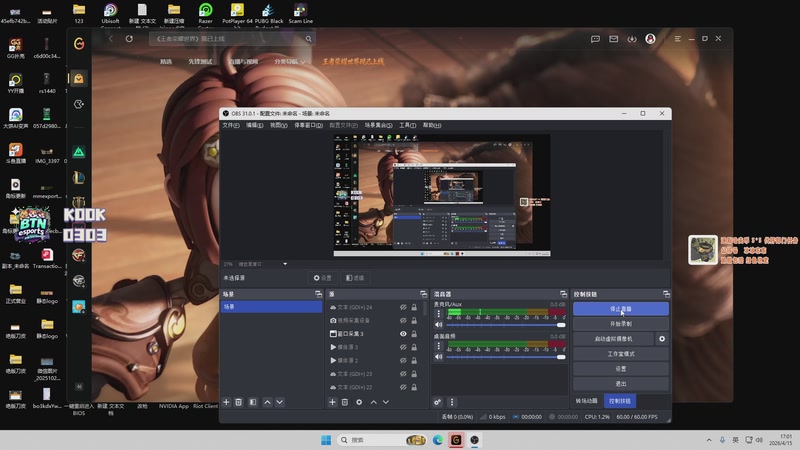Image resolution: width=800 pixels, height=450 pixels.
Task: Click WeGame search magnifier icon
Action: tap(309, 39)
